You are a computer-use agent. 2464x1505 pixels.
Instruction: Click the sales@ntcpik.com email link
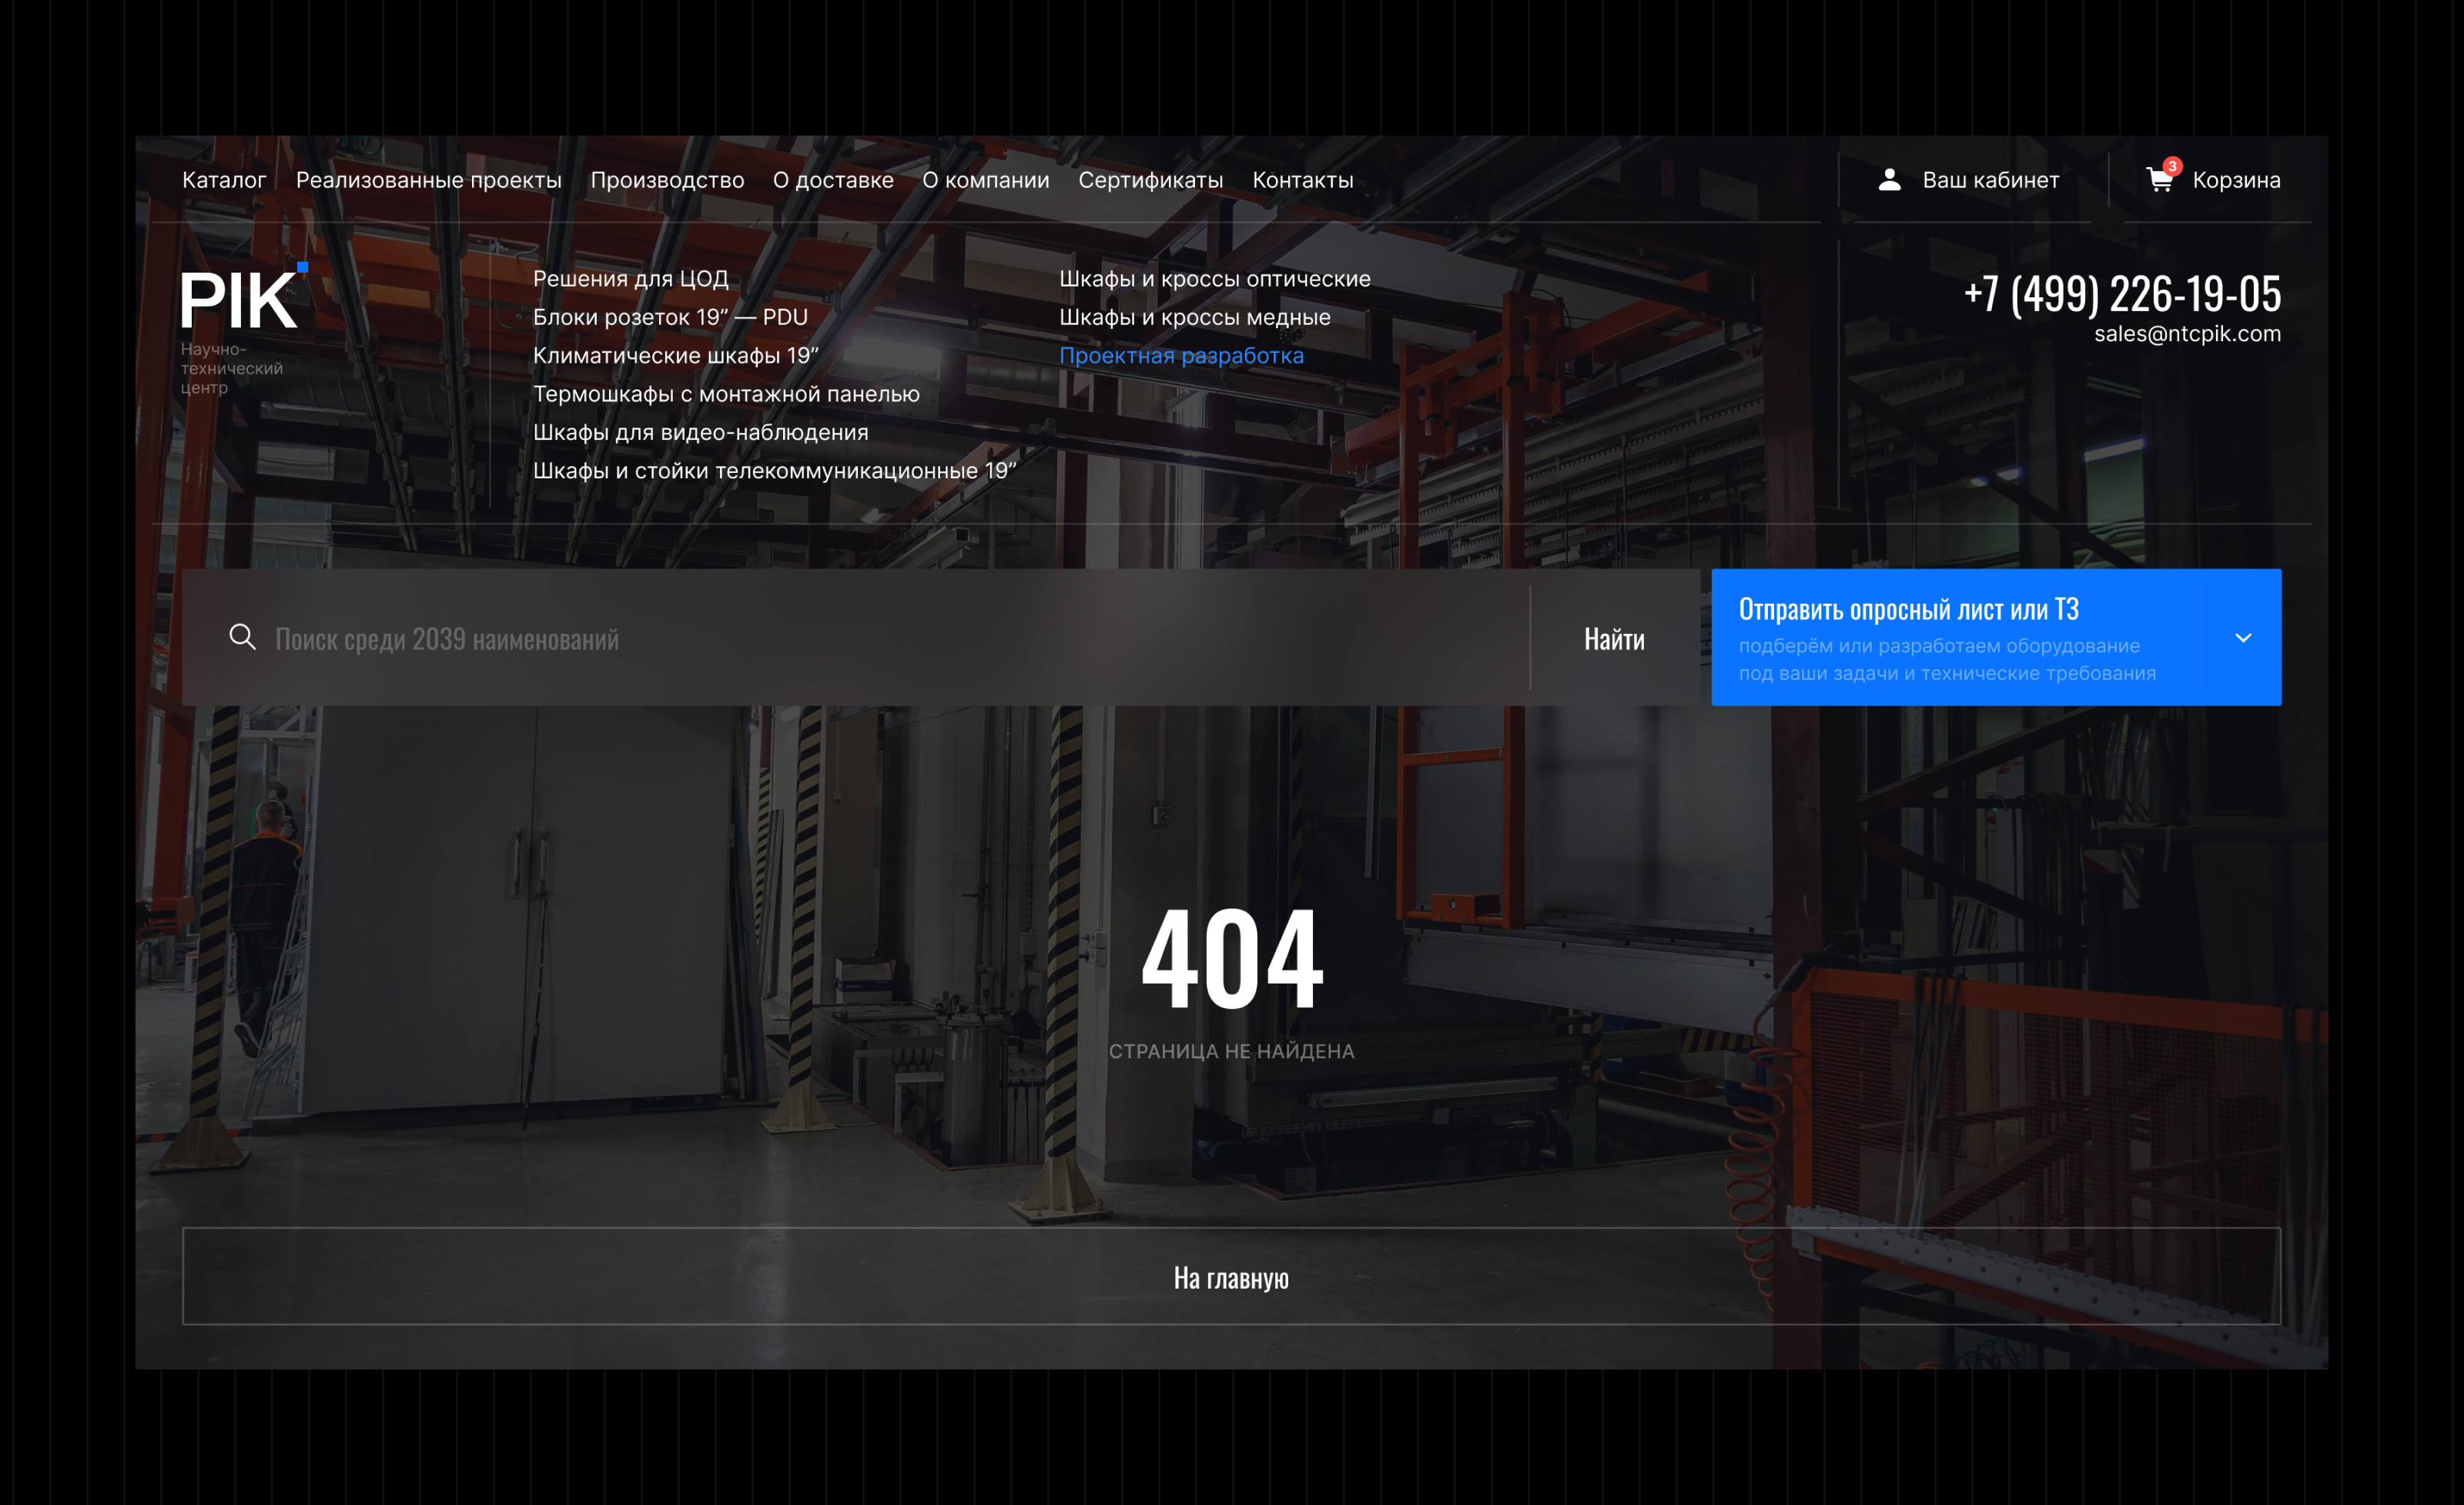pos(2187,334)
